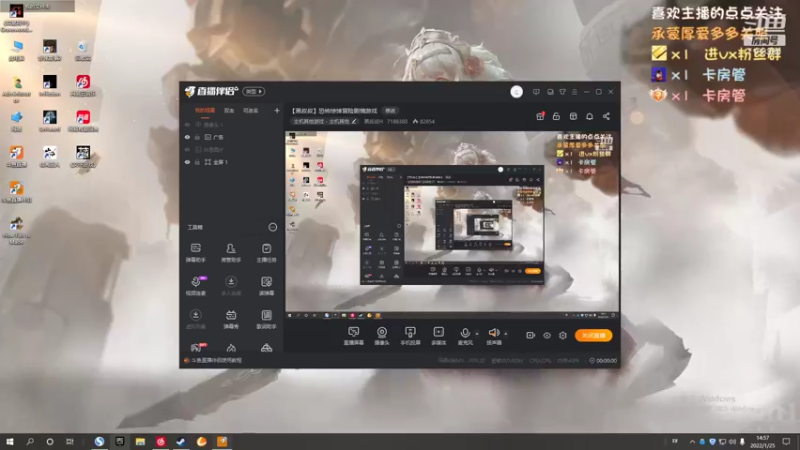Select the 全屏1 source row
This screenshot has width=800, height=450.
(232, 162)
